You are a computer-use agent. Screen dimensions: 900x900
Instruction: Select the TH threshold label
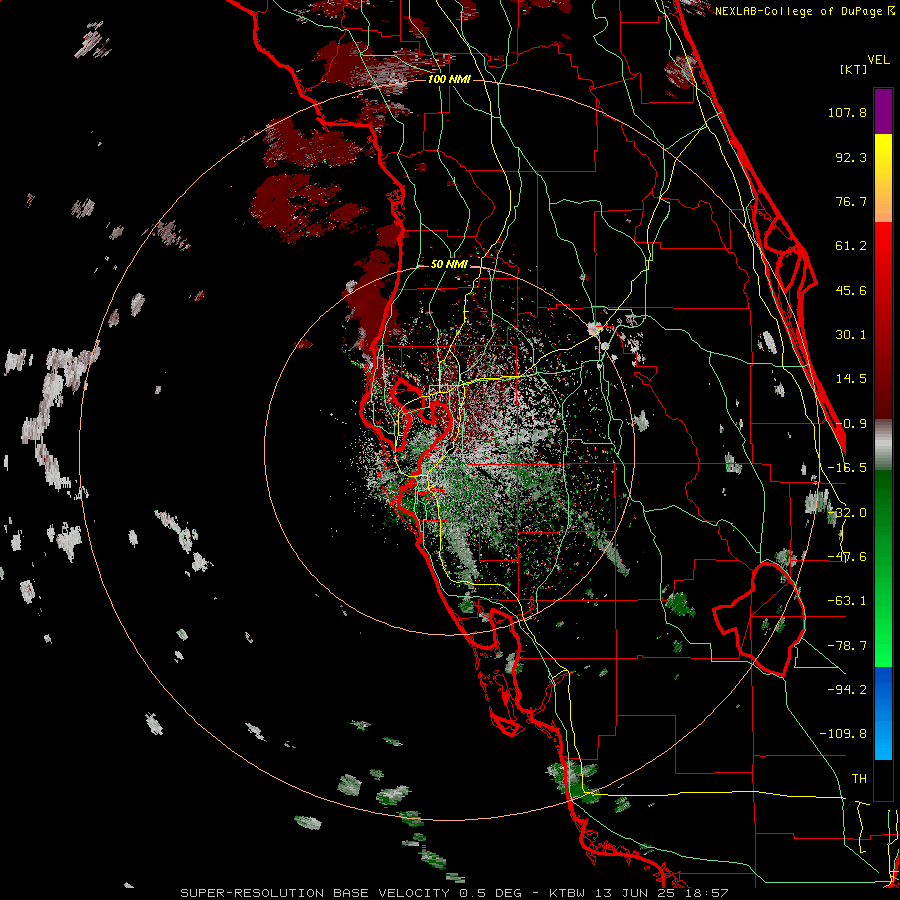859,779
